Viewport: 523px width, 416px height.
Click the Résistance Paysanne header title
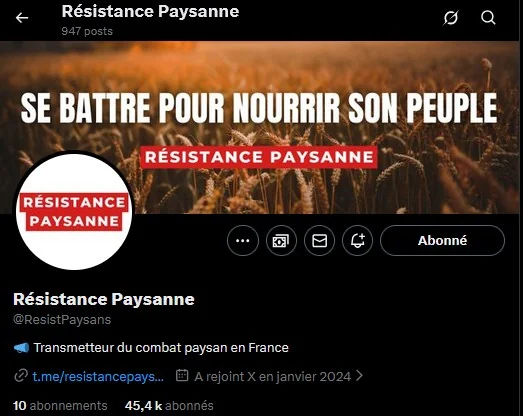point(150,11)
